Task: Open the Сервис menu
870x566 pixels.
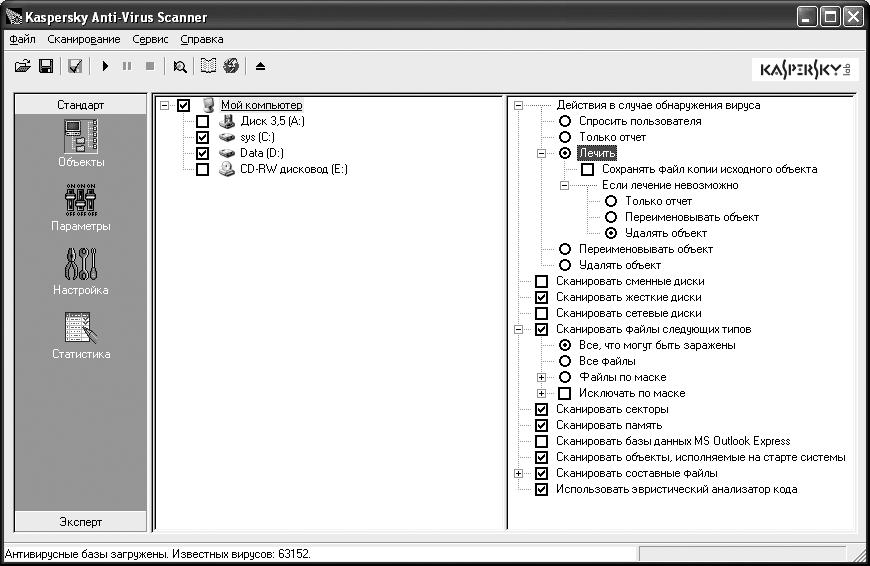Action: tap(150, 39)
